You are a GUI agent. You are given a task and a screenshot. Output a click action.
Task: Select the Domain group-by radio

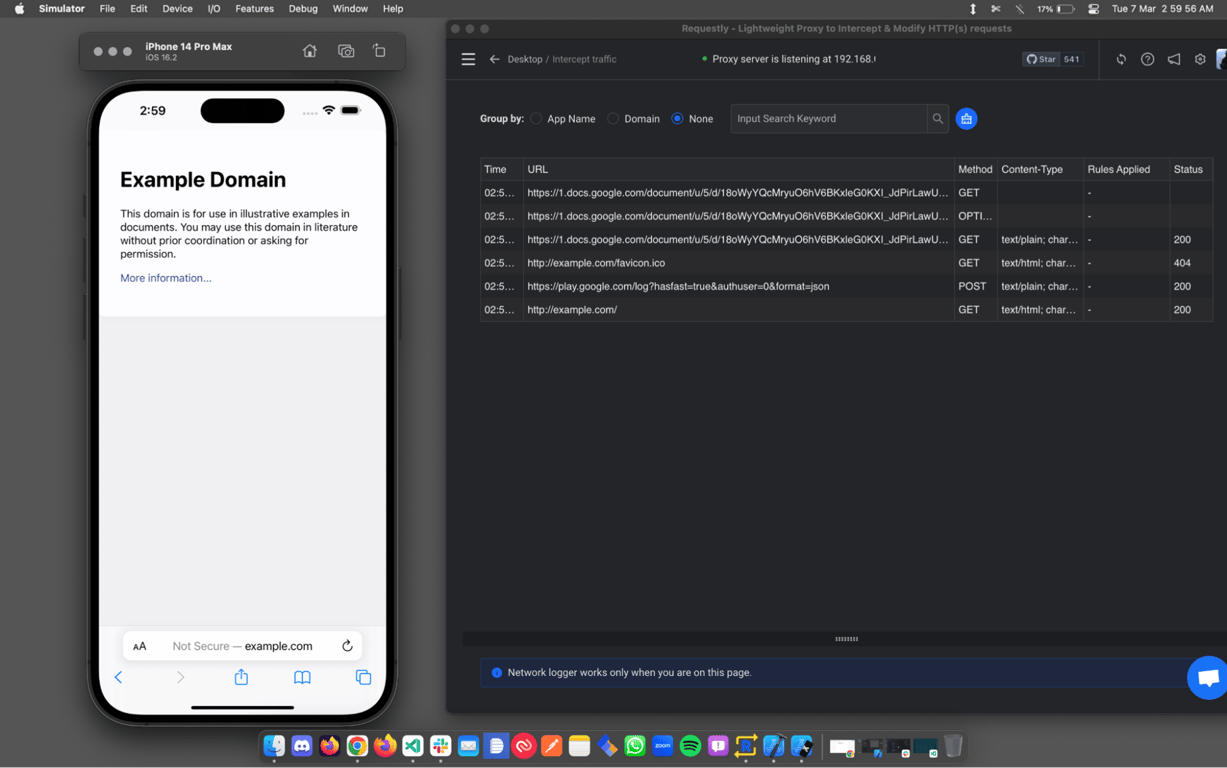pyautogui.click(x=613, y=118)
